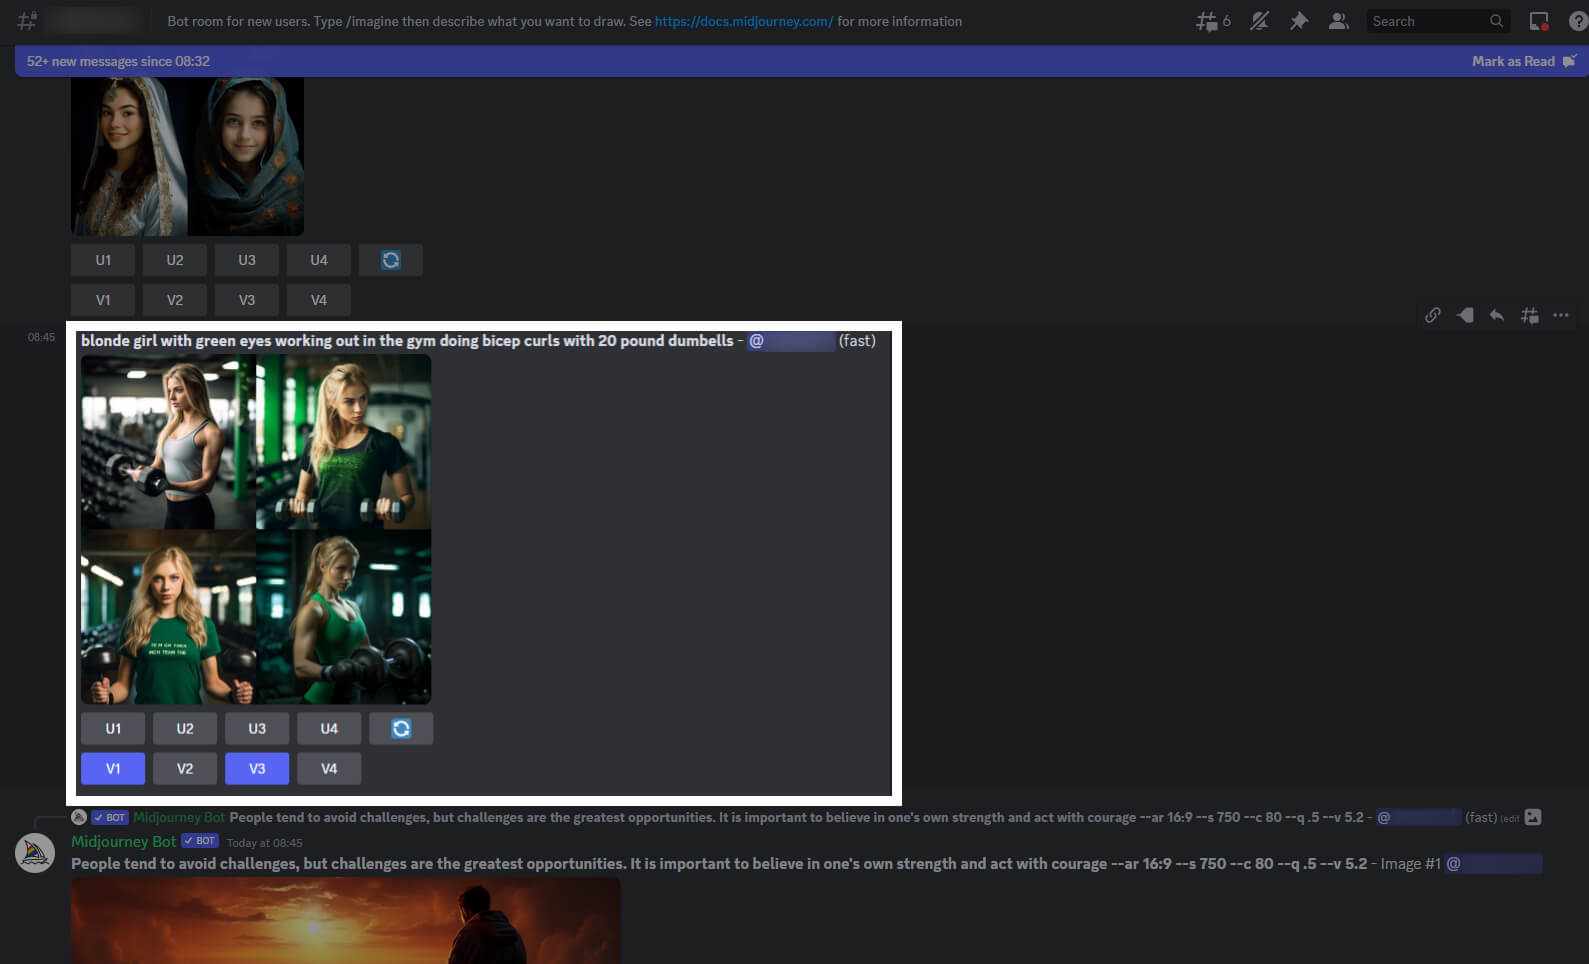Viewport: 1589px width, 964px height.
Task: Create thread from the hovered message
Action: click(1529, 315)
